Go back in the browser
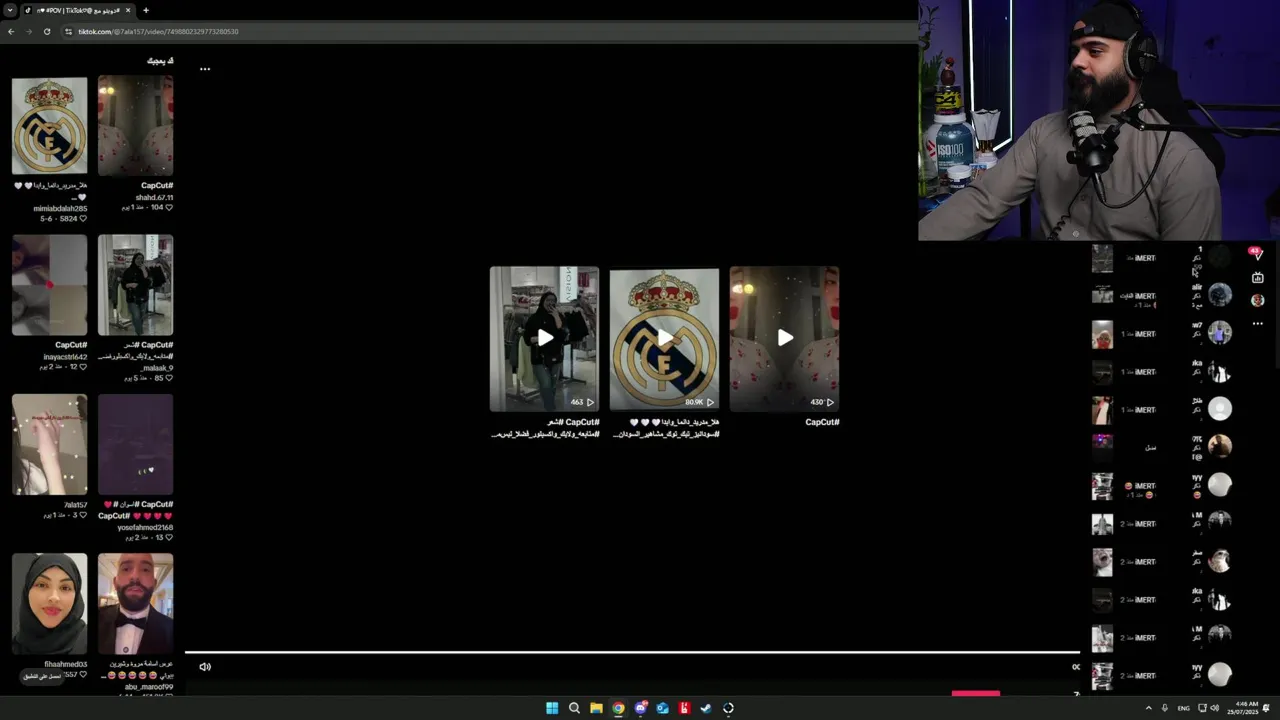 coord(11,31)
